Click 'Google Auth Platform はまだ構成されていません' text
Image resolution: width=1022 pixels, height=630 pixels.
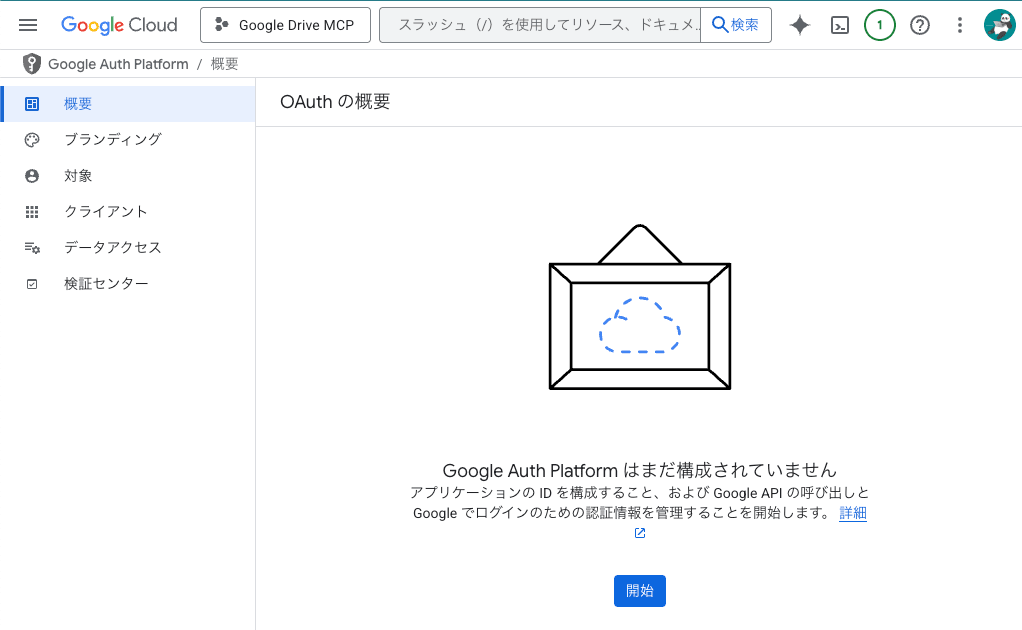[x=639, y=470]
